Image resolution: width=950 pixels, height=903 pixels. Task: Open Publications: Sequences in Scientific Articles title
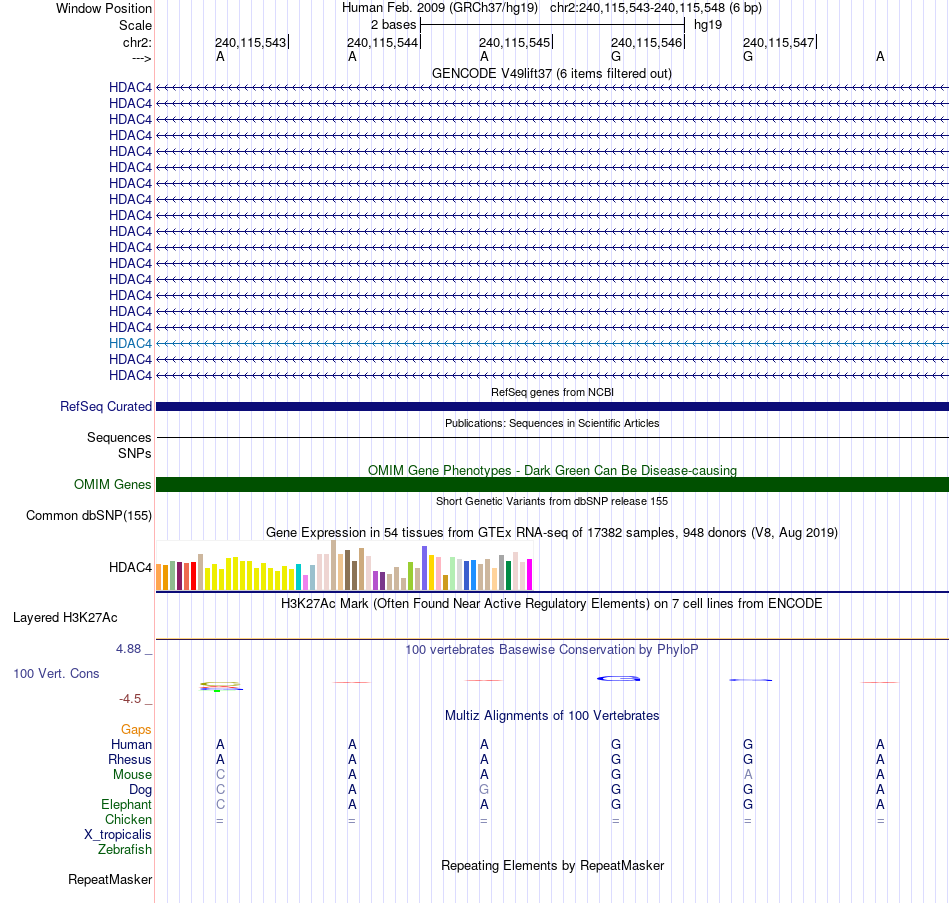(552, 423)
